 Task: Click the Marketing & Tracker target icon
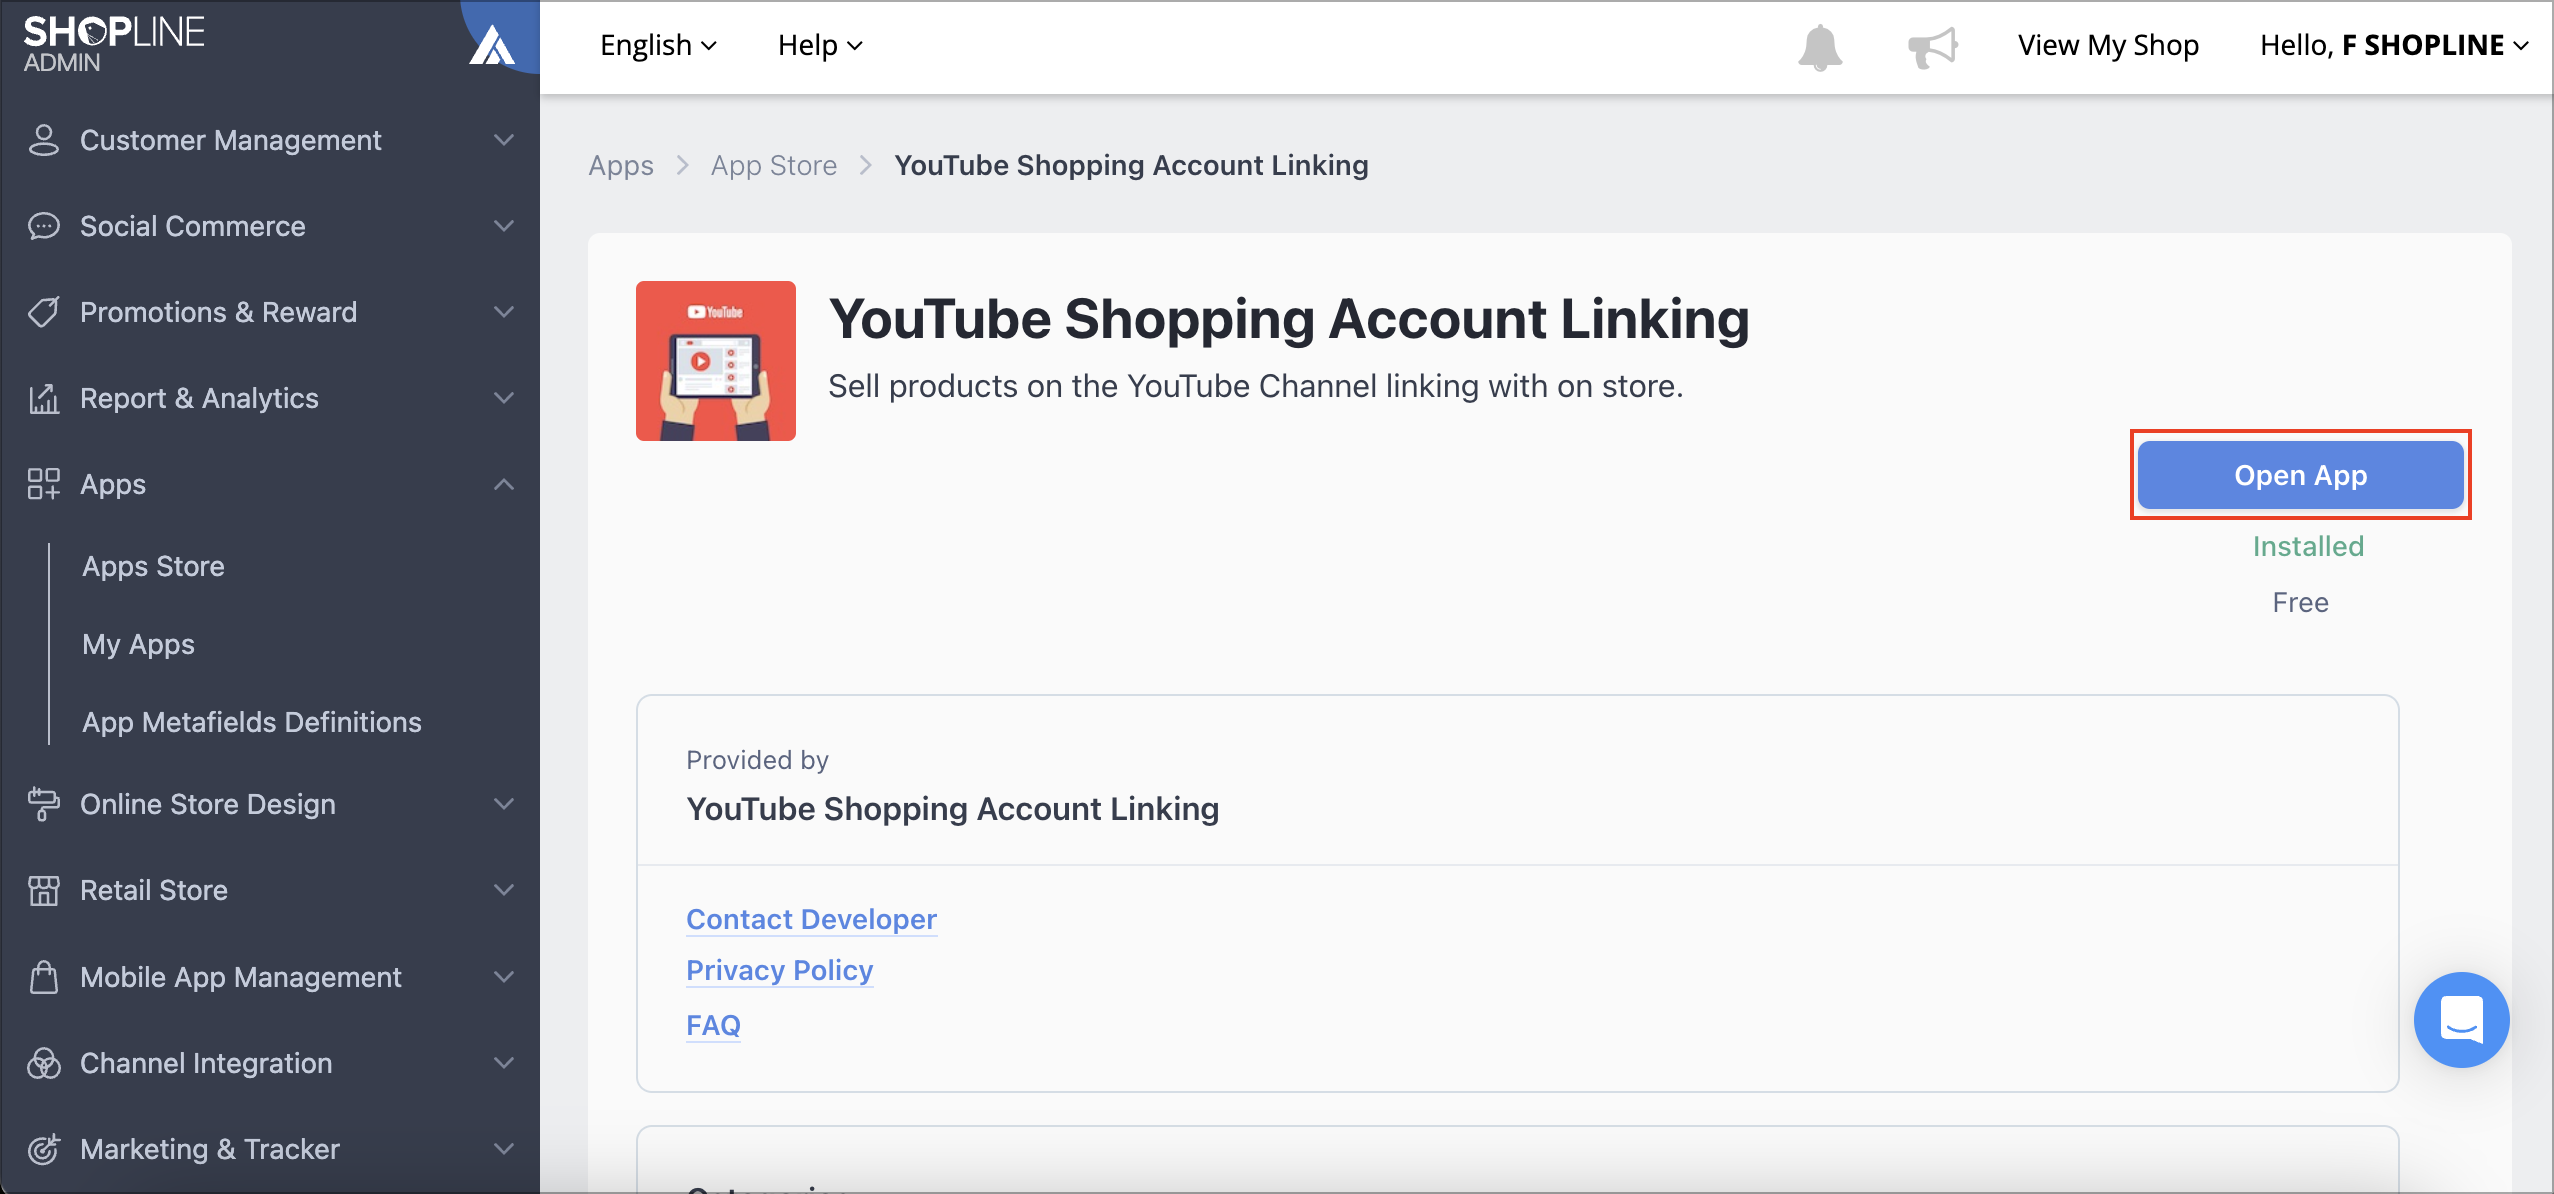click(43, 1149)
